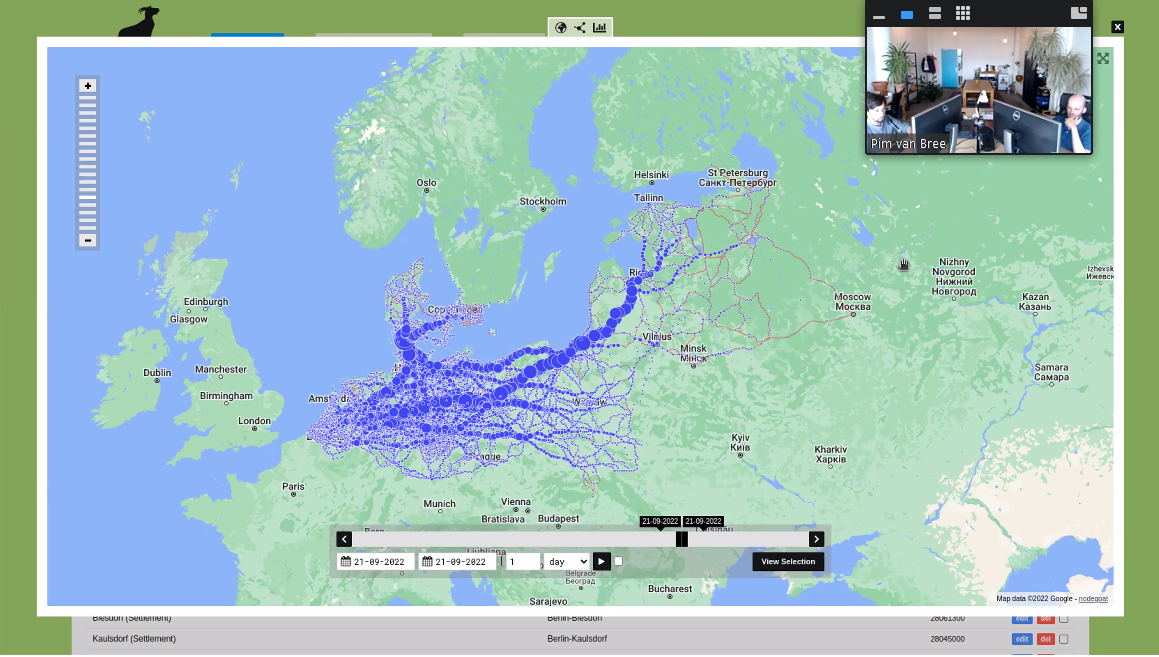Click the Kaulsdorf (Settlement) name cell
The width and height of the screenshot is (1159, 657).
134,639
